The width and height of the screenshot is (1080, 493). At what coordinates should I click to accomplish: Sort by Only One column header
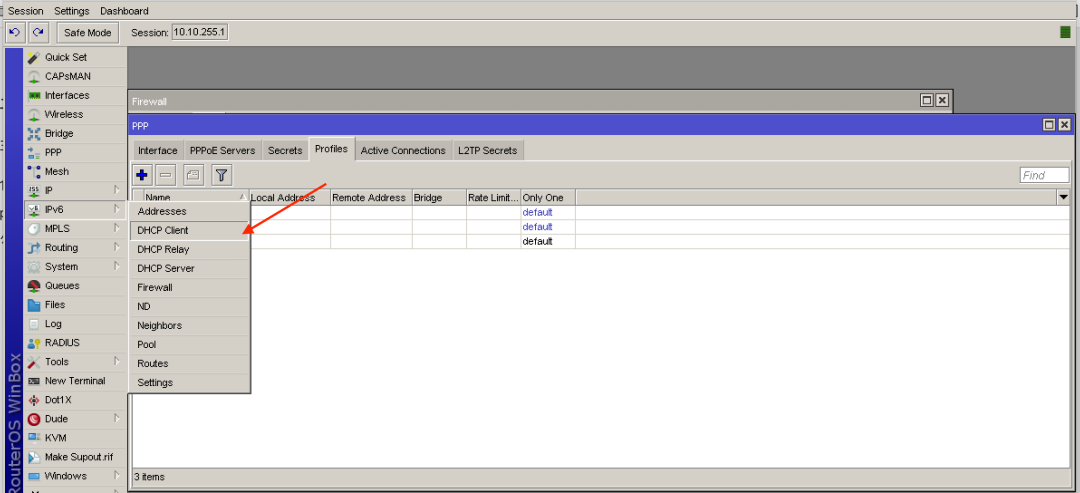(548, 198)
